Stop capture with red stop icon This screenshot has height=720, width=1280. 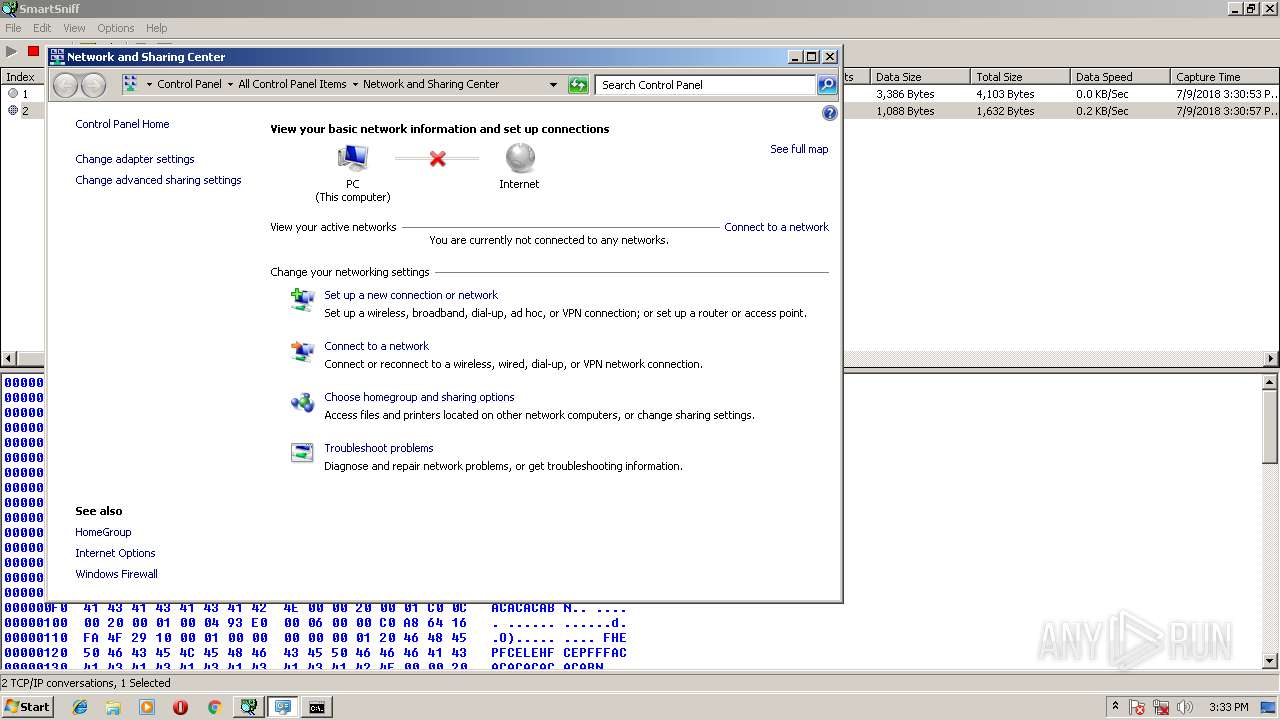click(33, 51)
